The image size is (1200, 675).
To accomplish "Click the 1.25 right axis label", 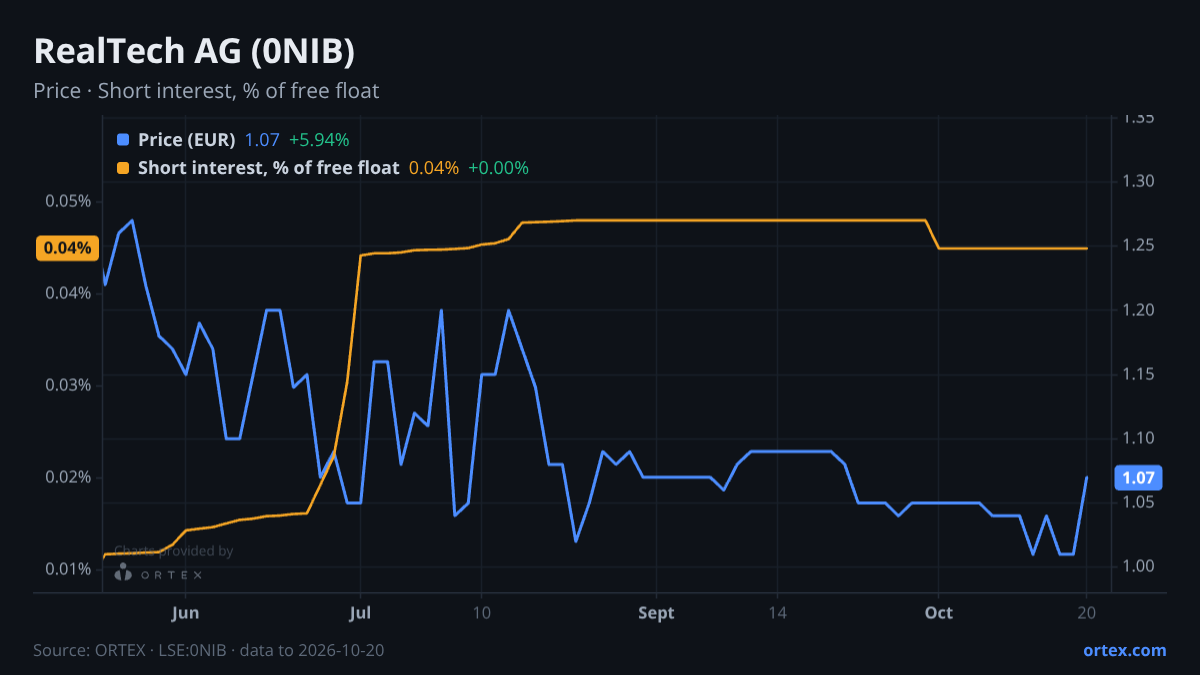I will [1138, 246].
